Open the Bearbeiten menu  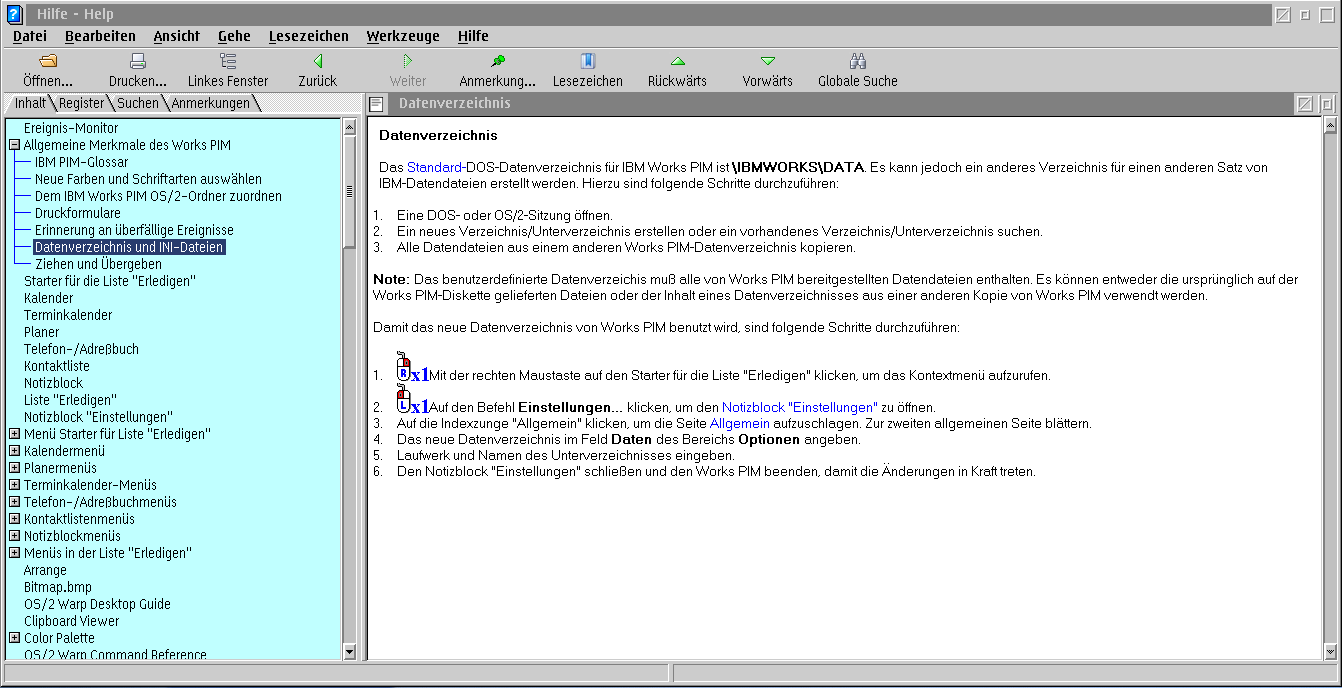(x=100, y=36)
